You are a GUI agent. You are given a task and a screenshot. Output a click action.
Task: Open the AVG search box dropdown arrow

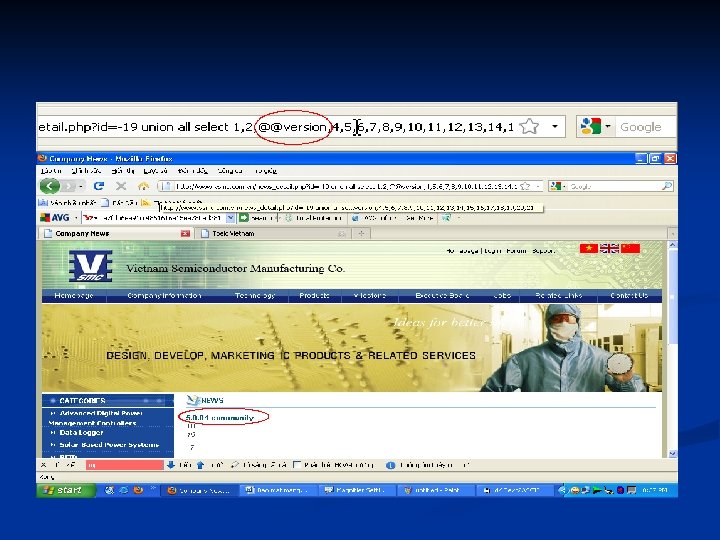[x=231, y=218]
